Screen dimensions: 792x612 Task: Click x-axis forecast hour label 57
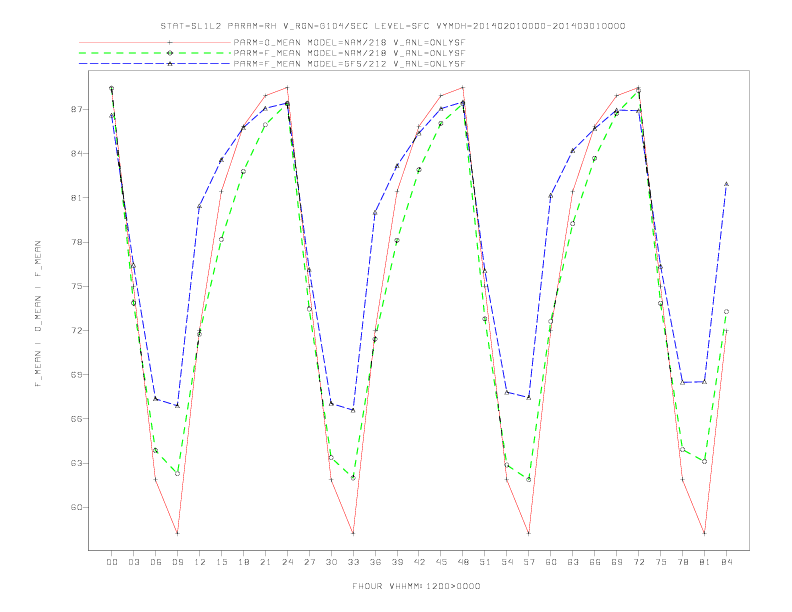pyautogui.click(x=529, y=562)
